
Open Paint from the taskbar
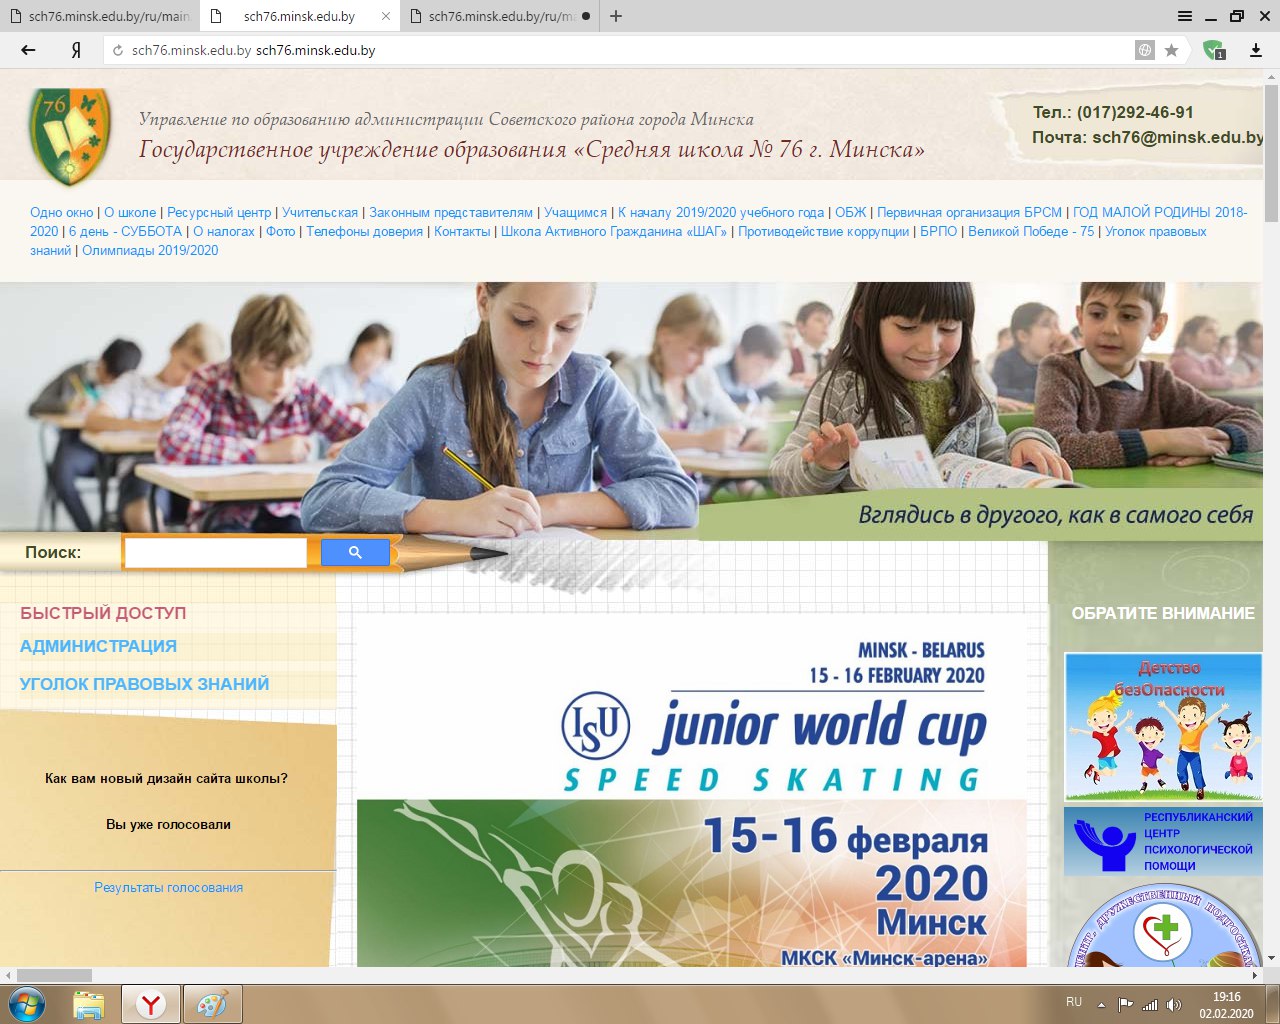click(212, 1004)
